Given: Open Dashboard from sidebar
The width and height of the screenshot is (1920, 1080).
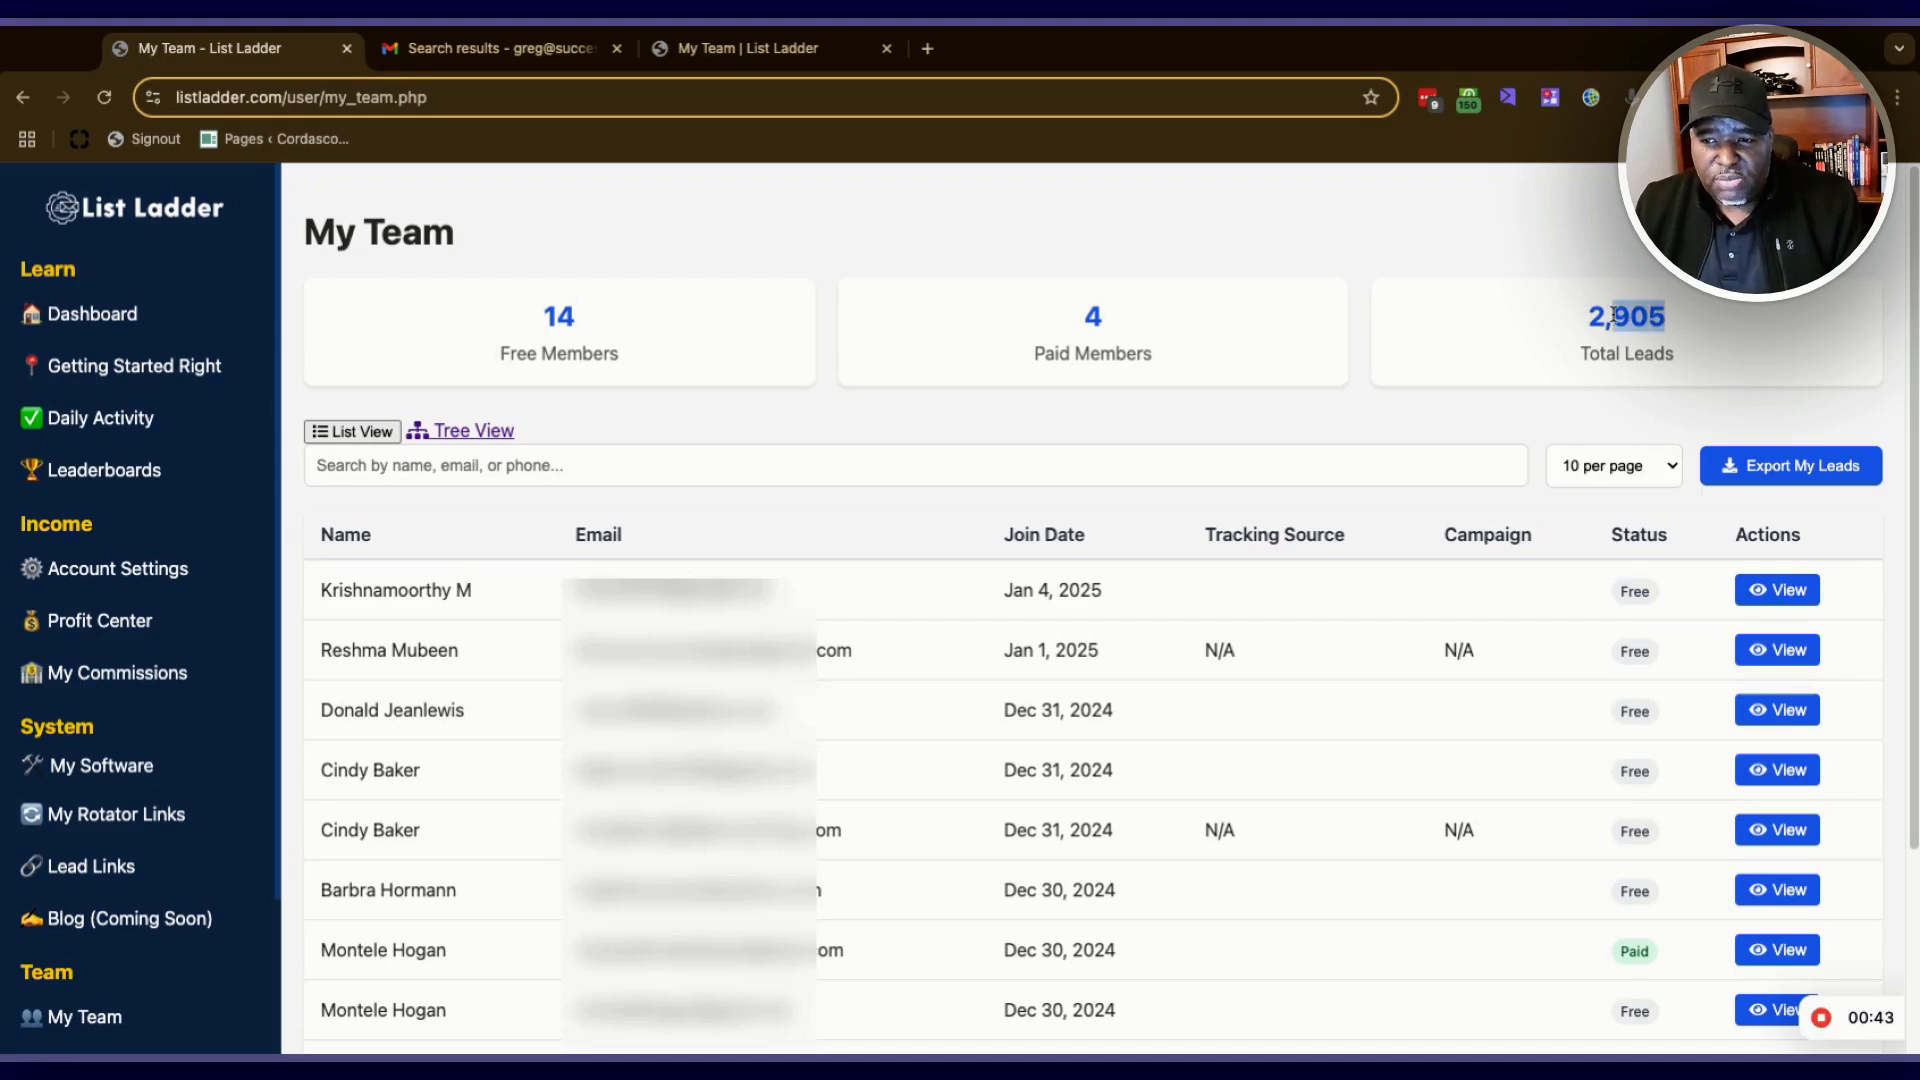Looking at the screenshot, I should (x=79, y=314).
